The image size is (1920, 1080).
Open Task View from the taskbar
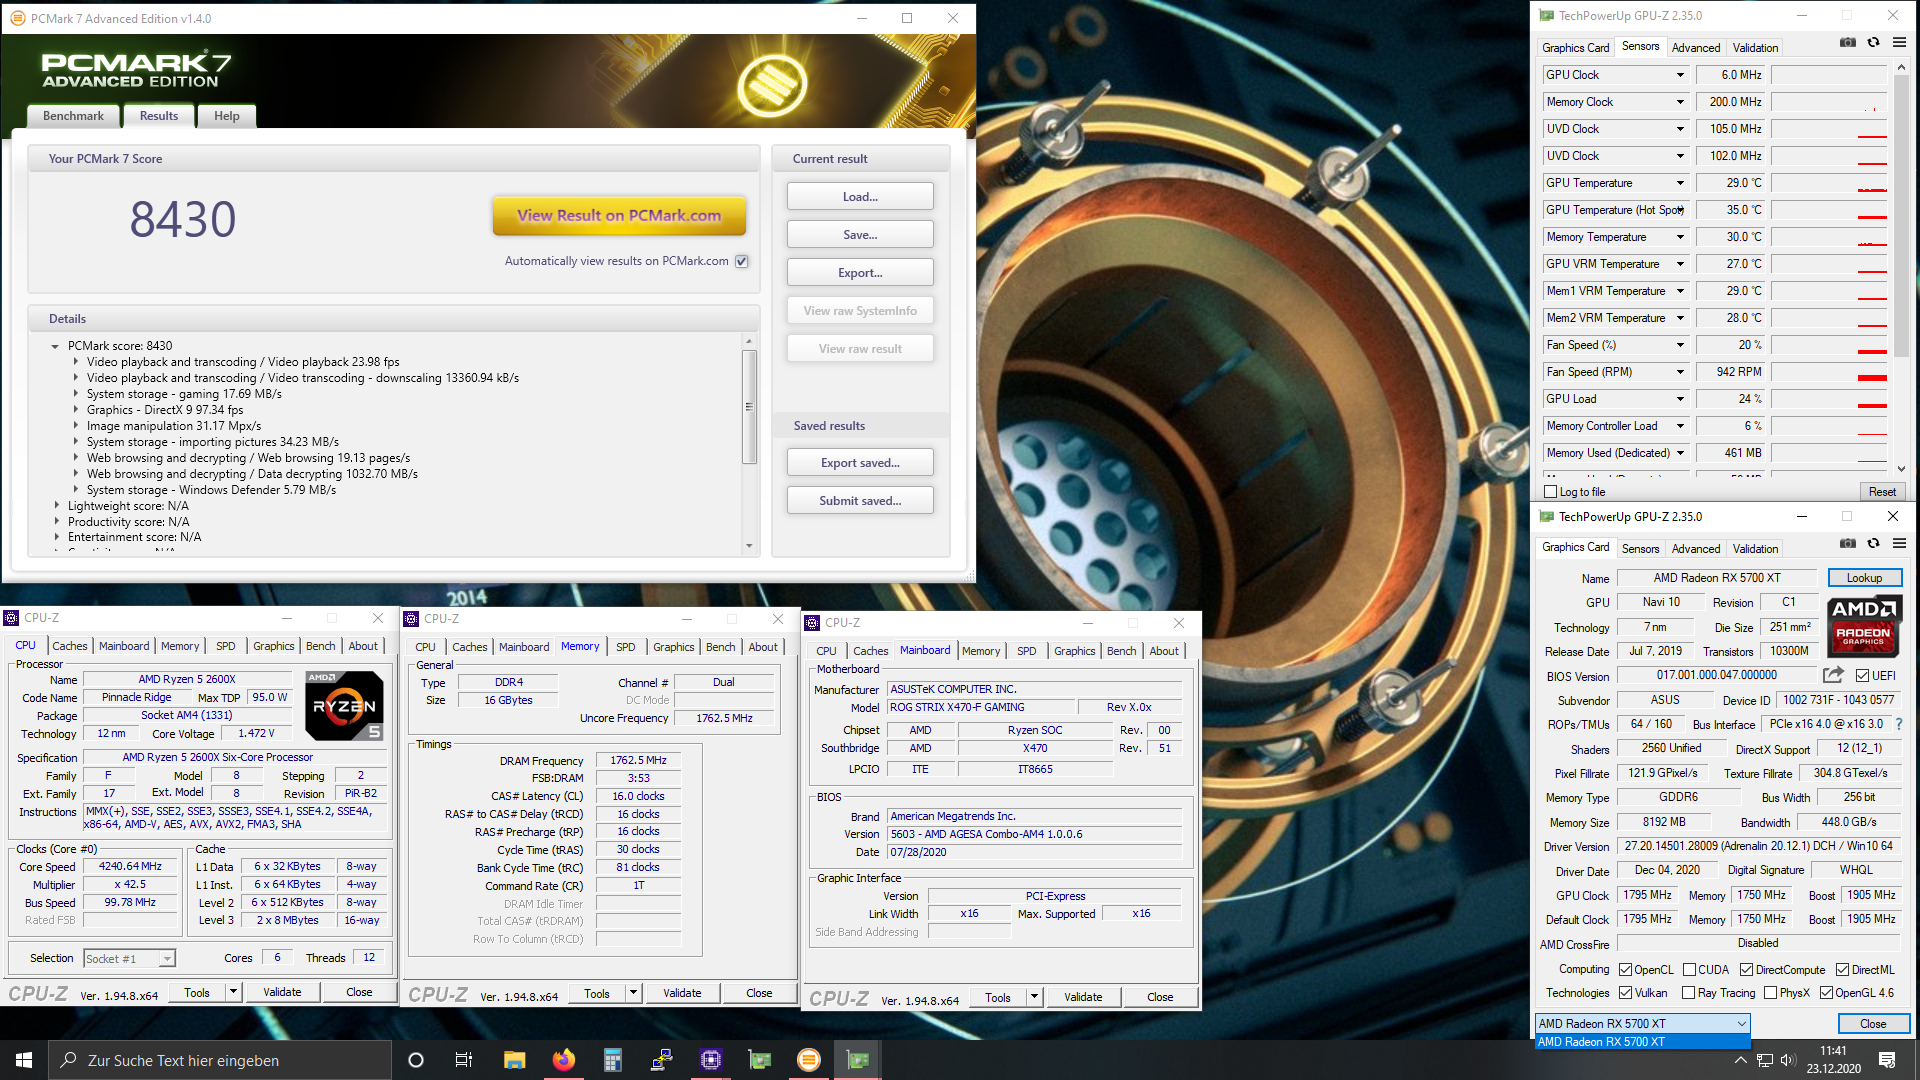pyautogui.click(x=464, y=1060)
